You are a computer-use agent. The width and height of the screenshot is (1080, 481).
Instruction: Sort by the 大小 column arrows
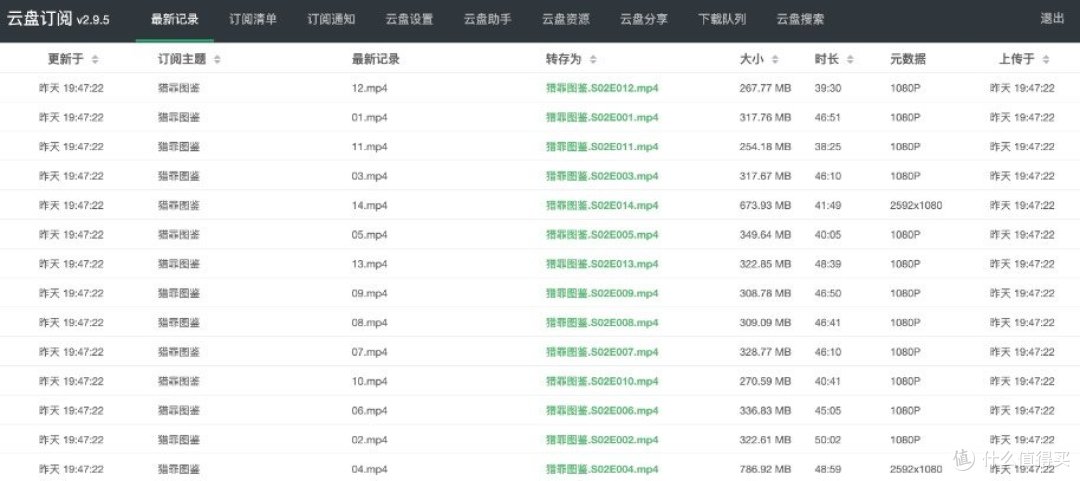(x=775, y=60)
